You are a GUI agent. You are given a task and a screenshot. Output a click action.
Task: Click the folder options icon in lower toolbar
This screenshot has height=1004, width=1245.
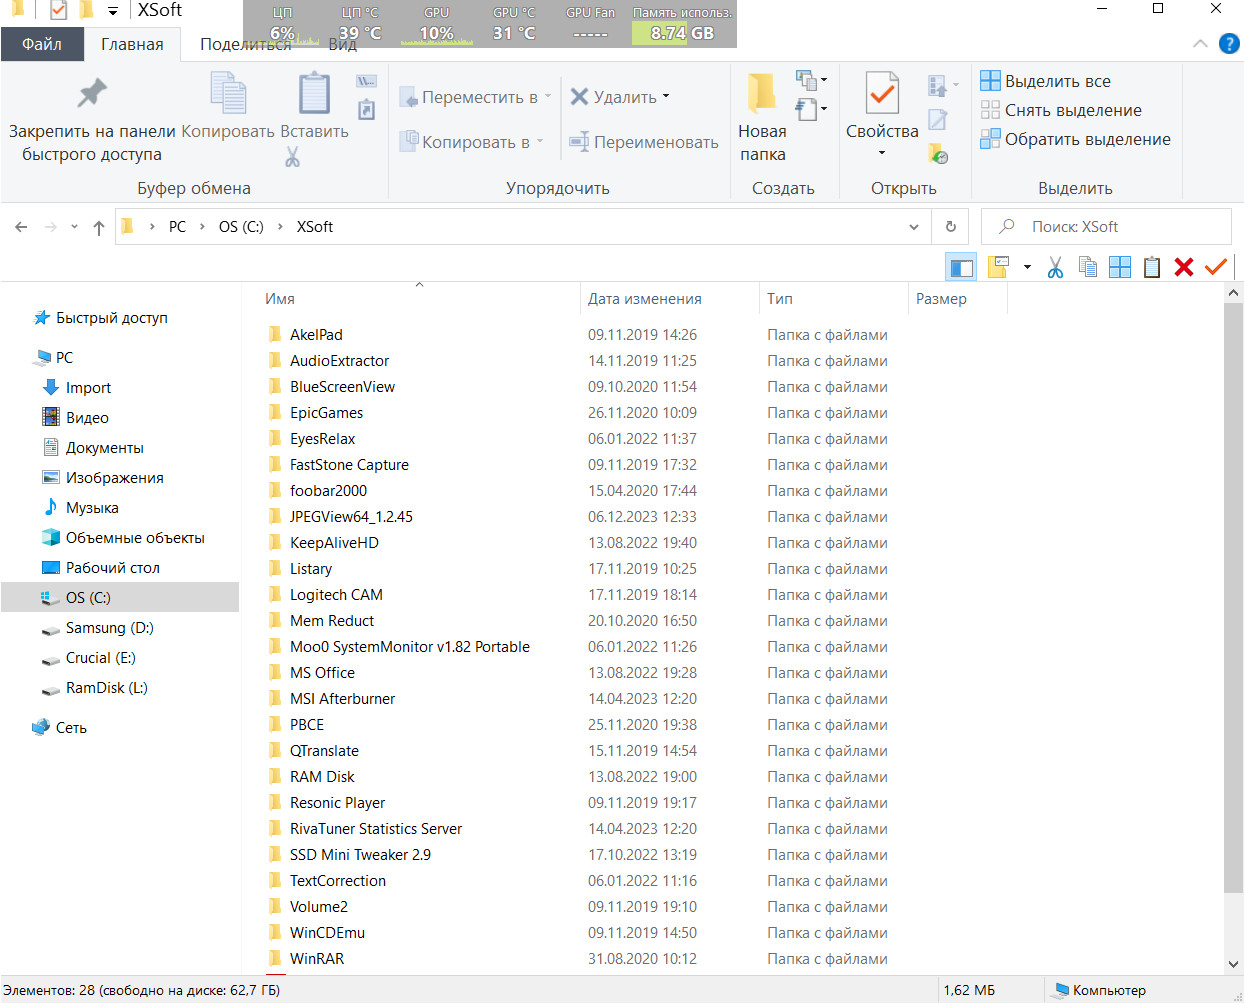click(999, 267)
